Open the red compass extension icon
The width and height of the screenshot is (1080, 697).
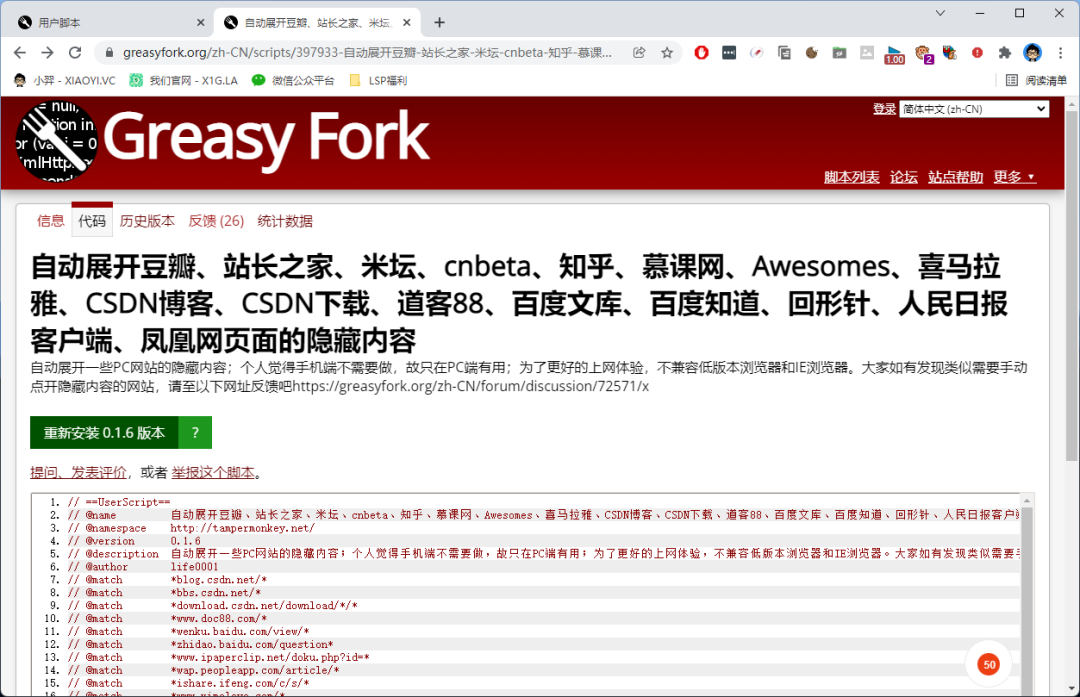756,52
